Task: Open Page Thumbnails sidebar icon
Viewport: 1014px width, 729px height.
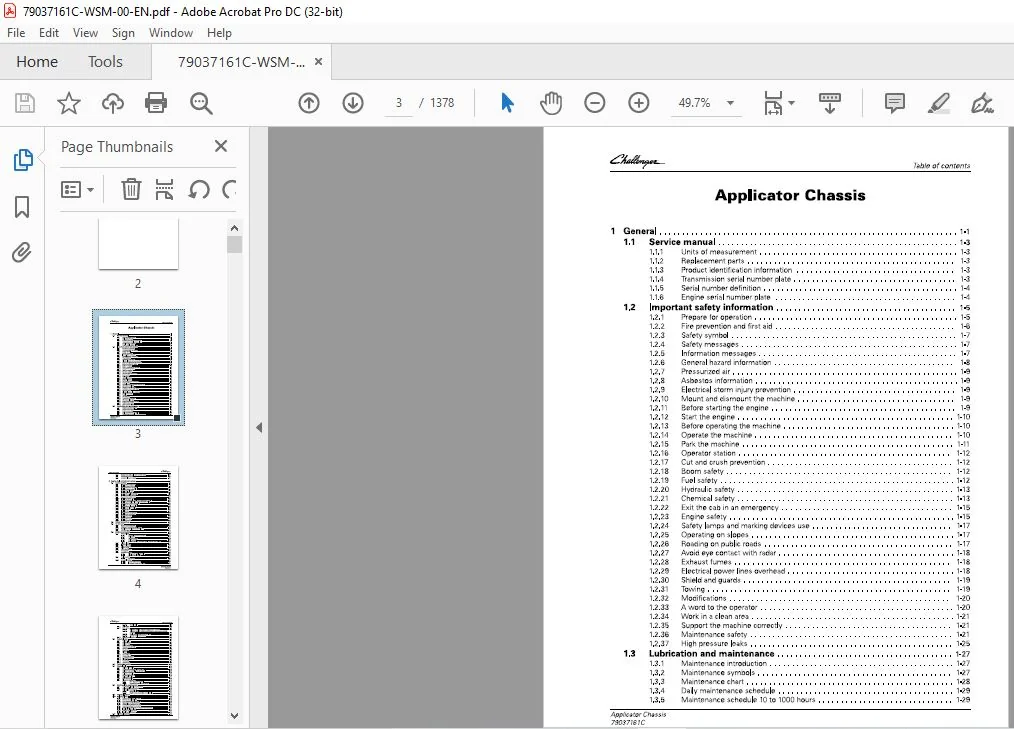Action: 23,160
